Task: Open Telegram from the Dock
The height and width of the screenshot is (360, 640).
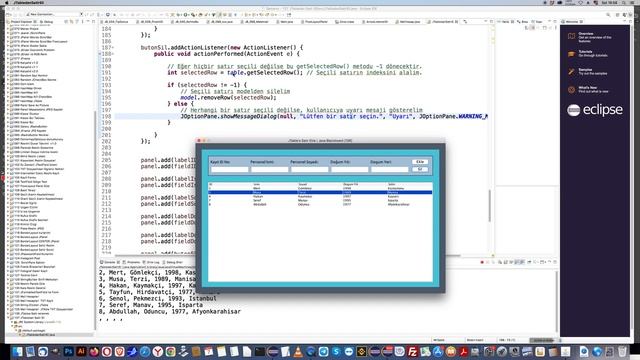Action: point(323,351)
